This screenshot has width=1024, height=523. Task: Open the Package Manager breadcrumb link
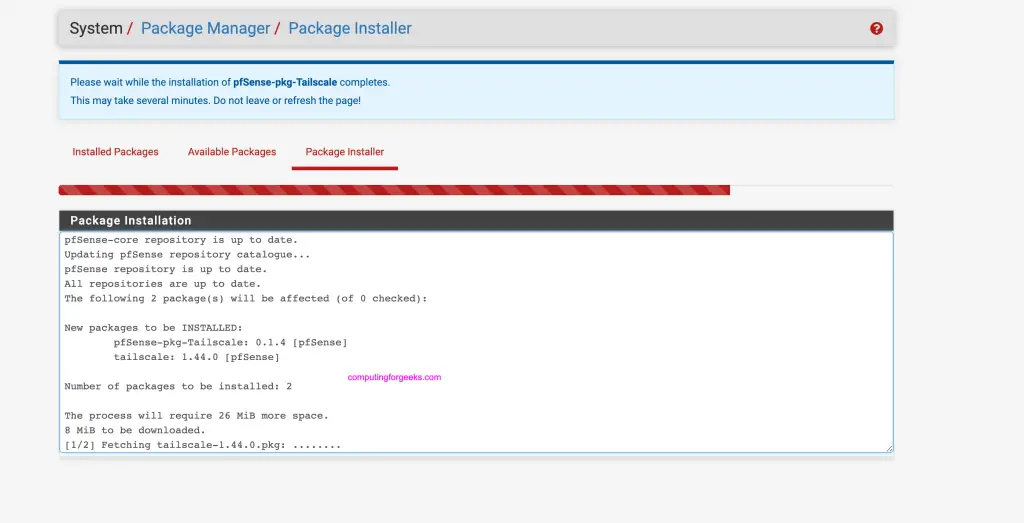point(205,28)
